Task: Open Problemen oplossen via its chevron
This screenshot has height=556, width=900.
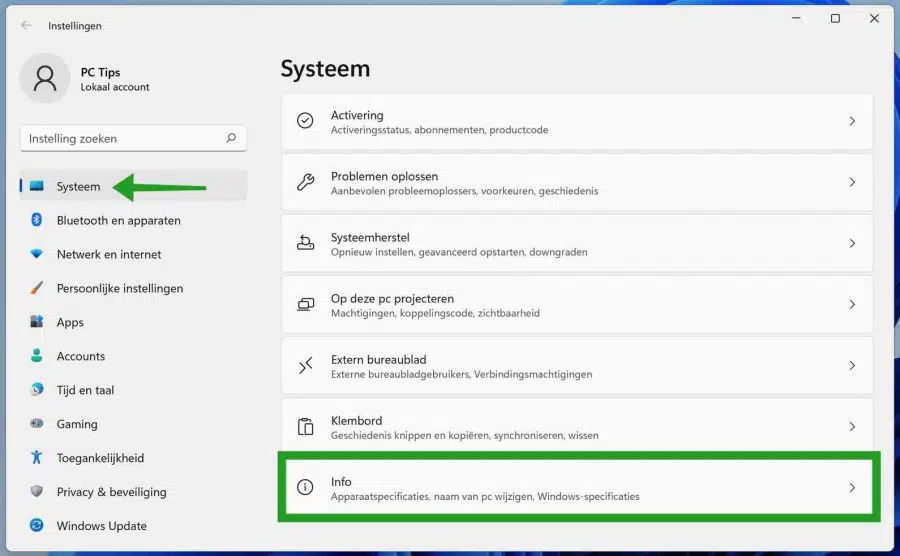Action: click(852, 182)
